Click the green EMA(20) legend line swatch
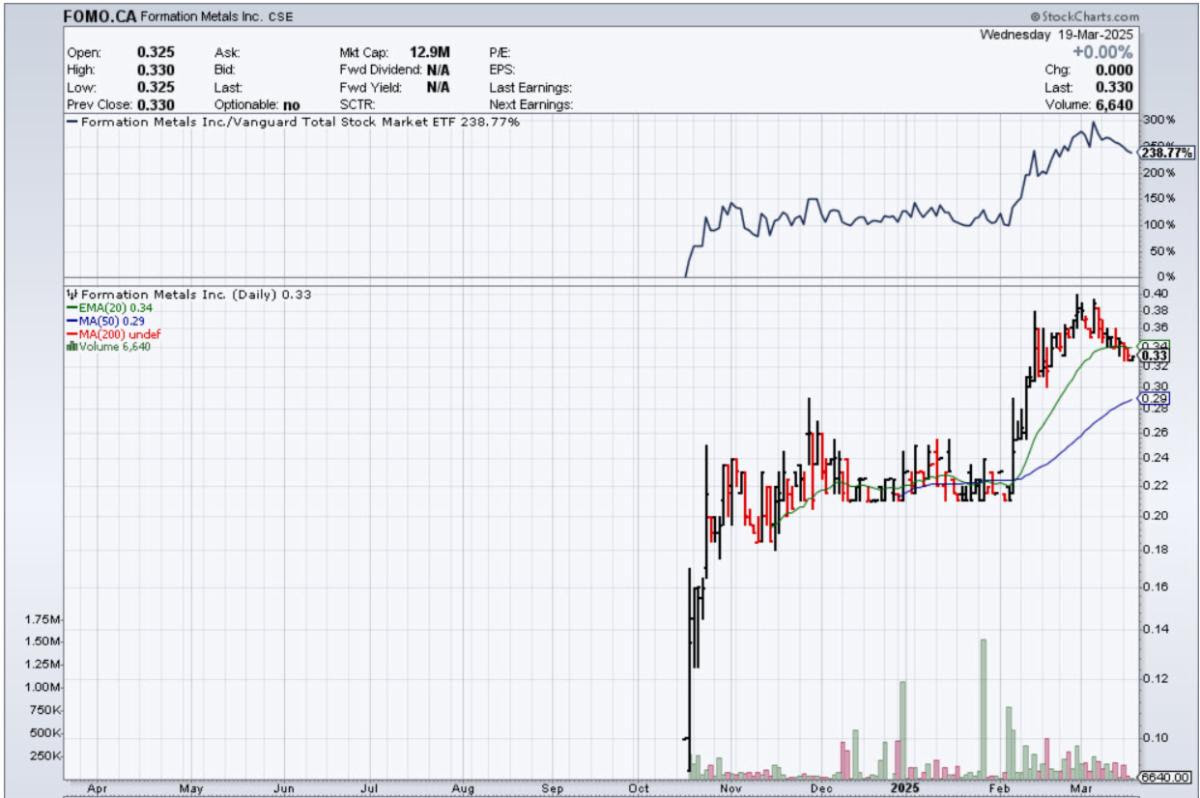The width and height of the screenshot is (1200, 798). point(72,309)
